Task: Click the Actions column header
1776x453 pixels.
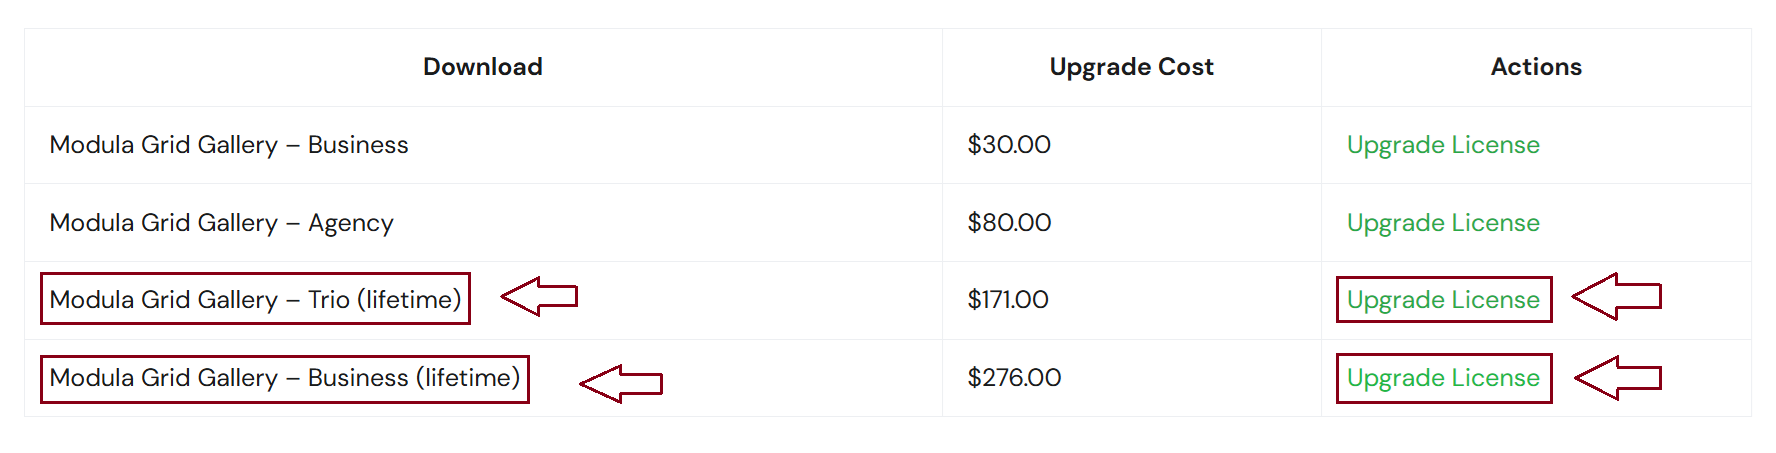Action: pos(1536,67)
